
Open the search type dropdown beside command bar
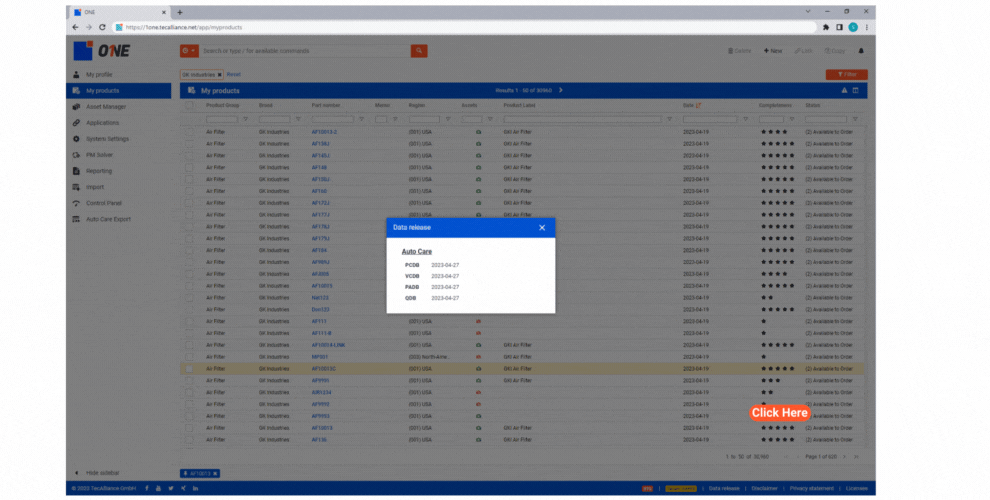tap(189, 51)
